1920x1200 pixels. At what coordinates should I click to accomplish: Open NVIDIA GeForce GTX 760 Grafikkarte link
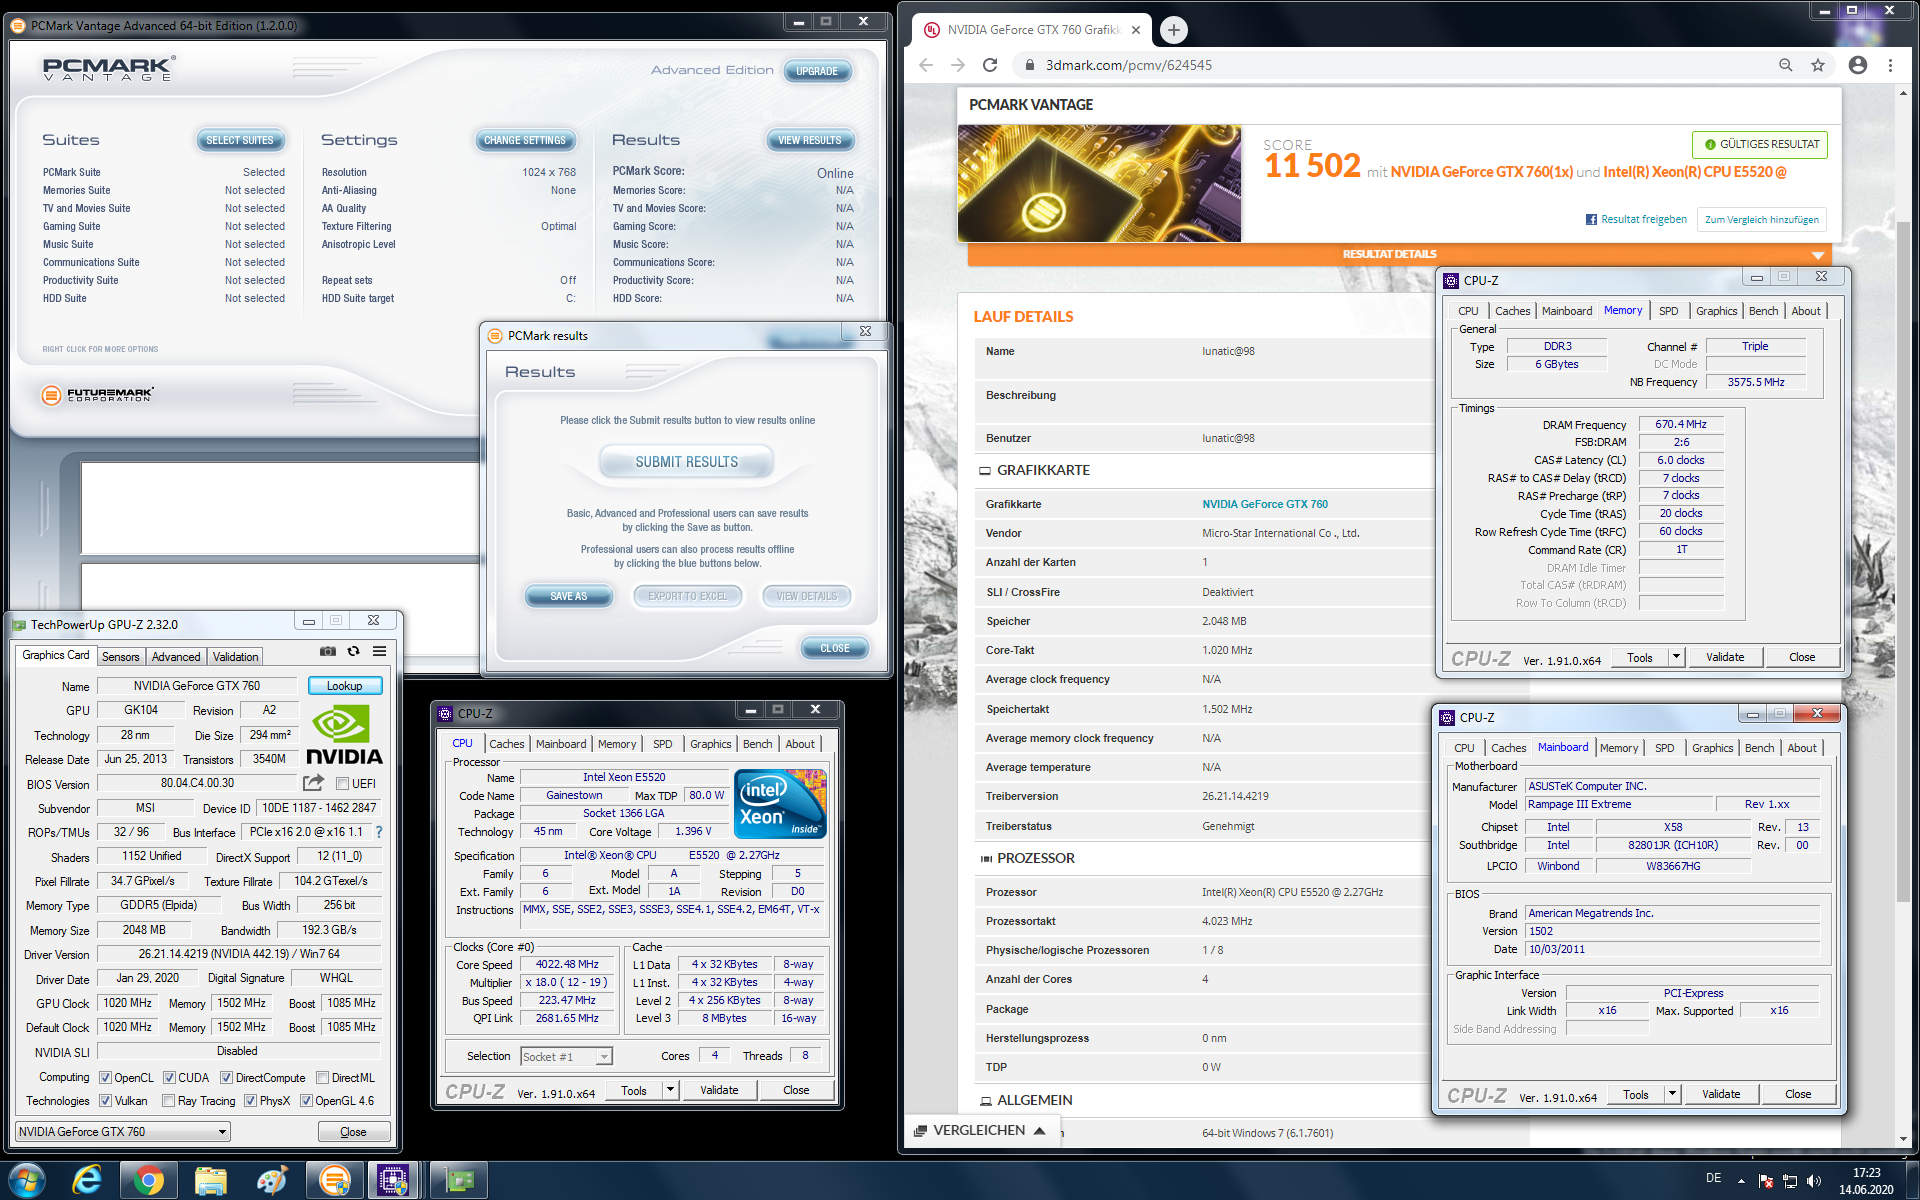pyautogui.click(x=1265, y=504)
